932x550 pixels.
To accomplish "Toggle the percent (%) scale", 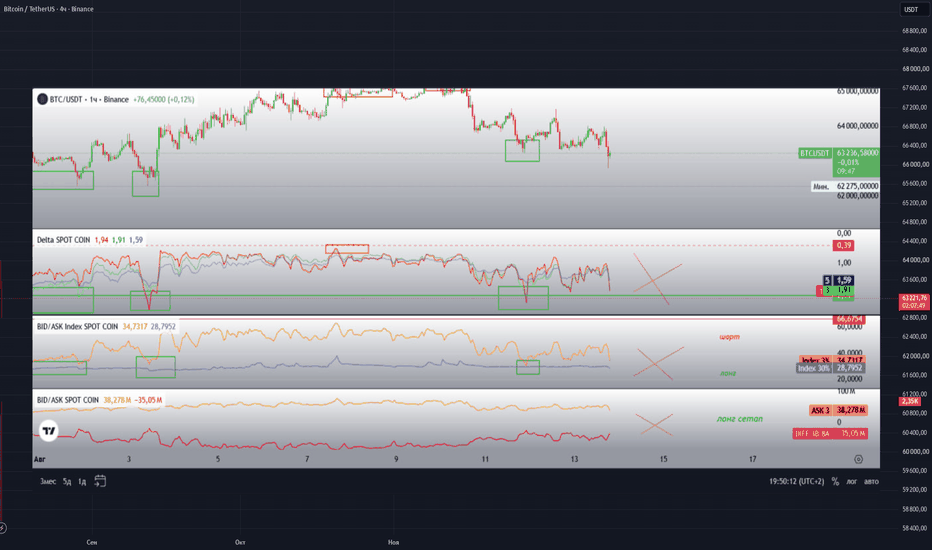I will tap(835, 482).
